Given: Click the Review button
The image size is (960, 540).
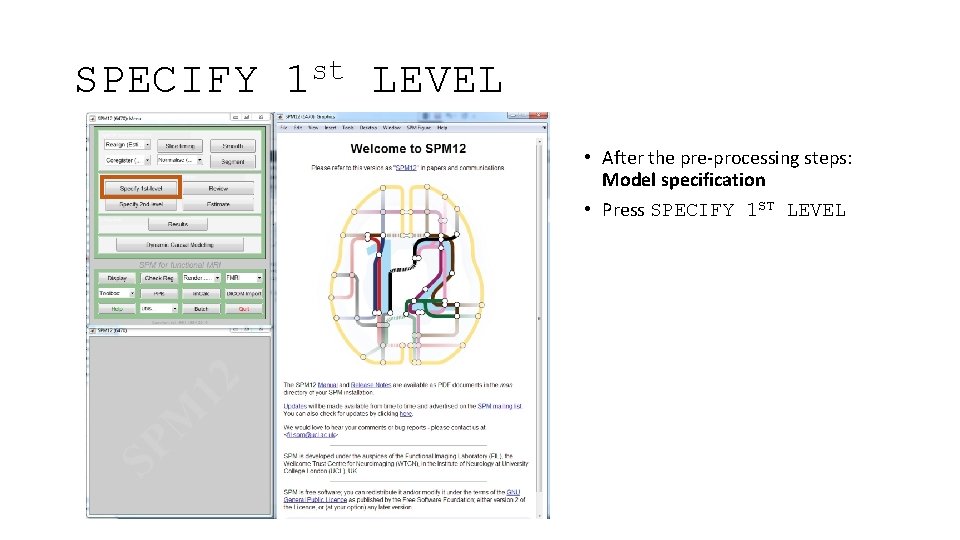Looking at the screenshot, I should coord(218,189).
